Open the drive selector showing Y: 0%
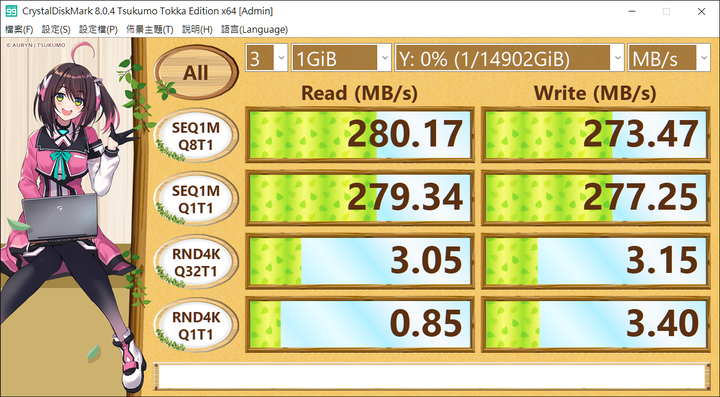 [x=509, y=58]
